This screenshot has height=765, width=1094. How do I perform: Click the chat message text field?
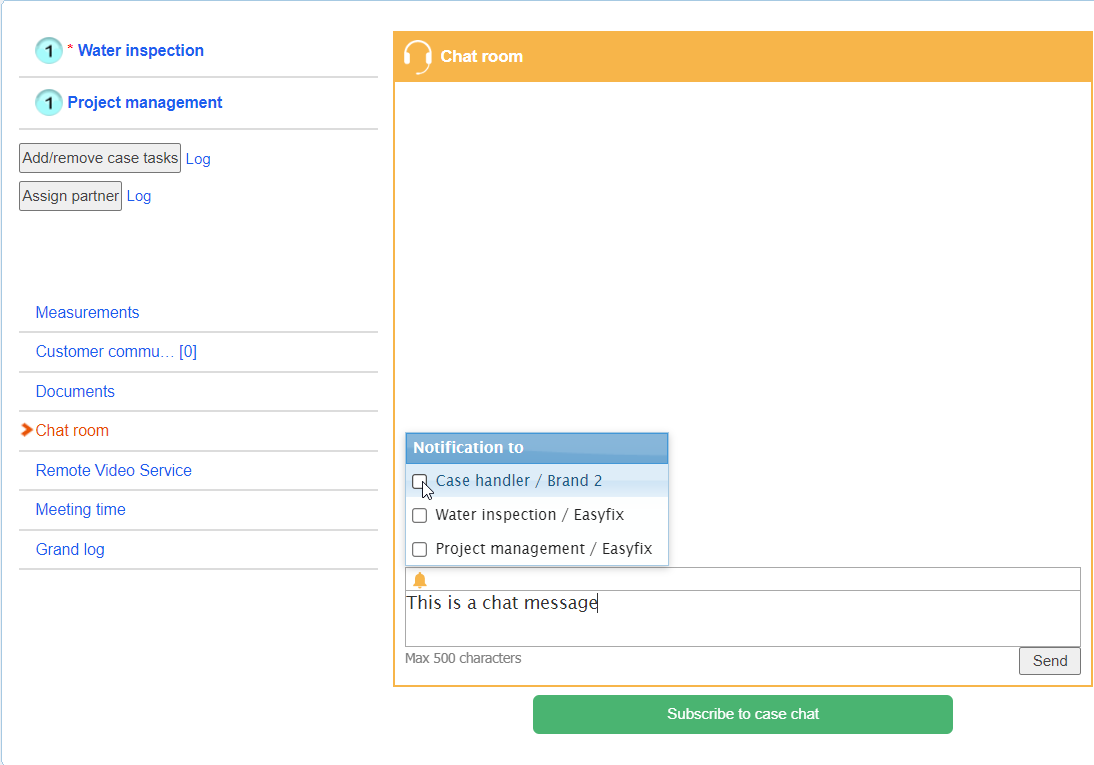tap(742, 618)
